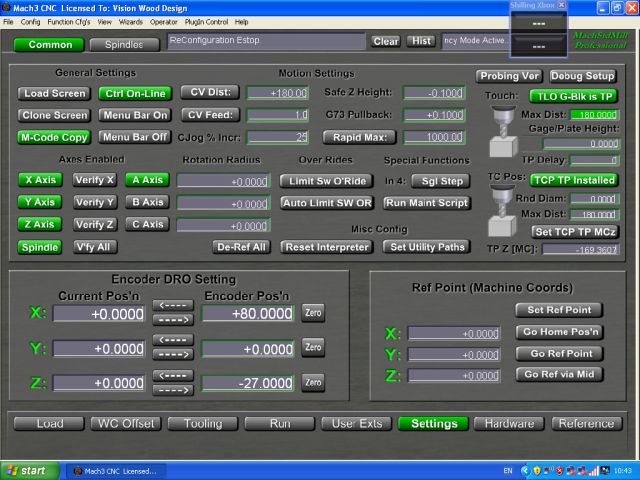The width and height of the screenshot is (640, 480).
Task: Open the Reference screen tab
Action: click(587, 424)
